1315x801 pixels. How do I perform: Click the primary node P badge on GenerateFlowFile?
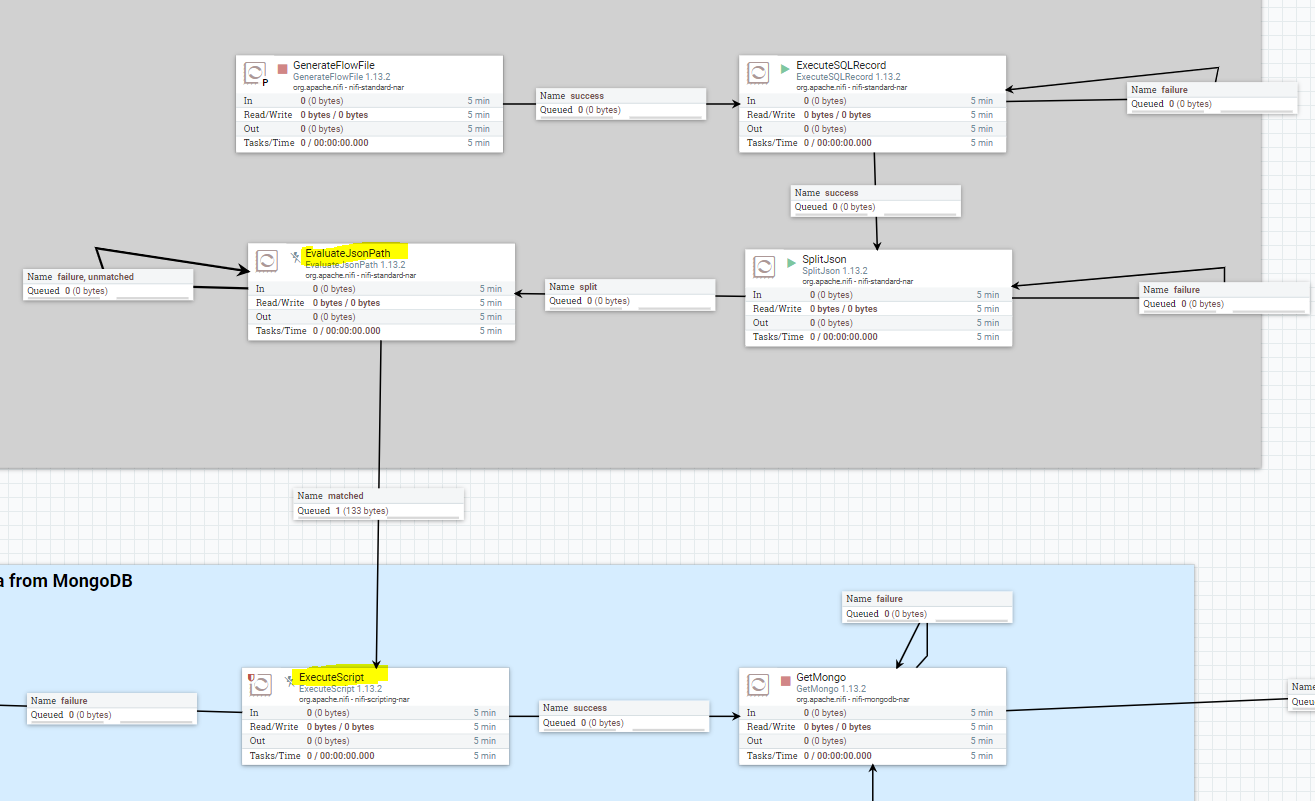[x=265, y=83]
